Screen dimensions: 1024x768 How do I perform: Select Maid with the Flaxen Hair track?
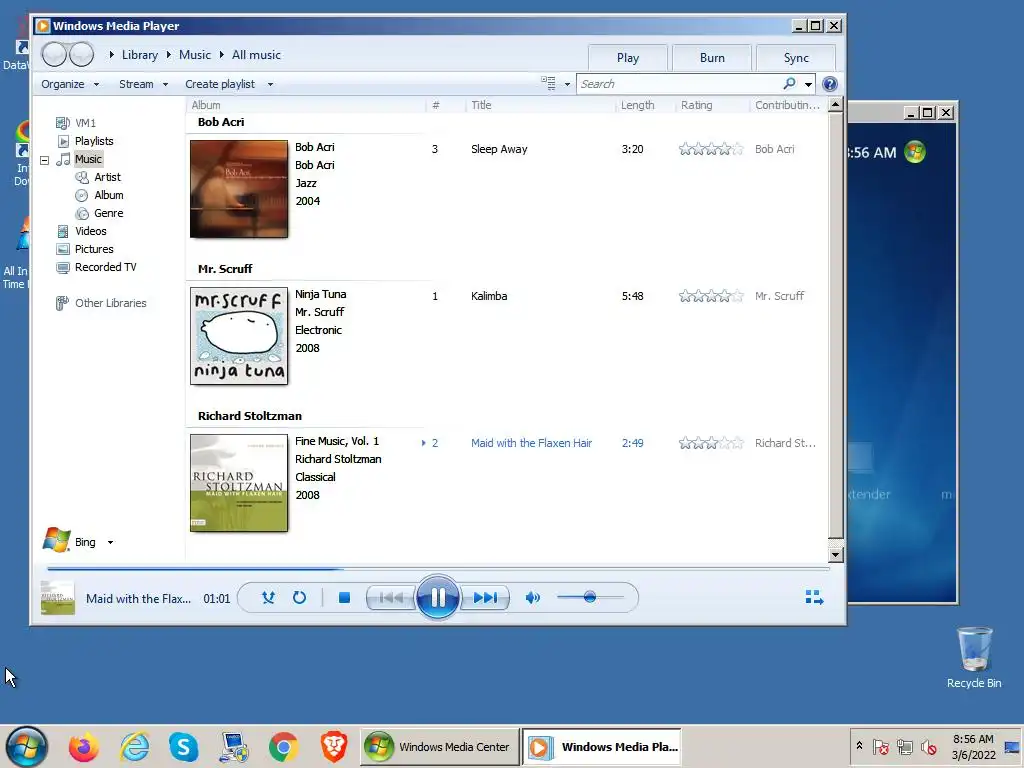531,443
